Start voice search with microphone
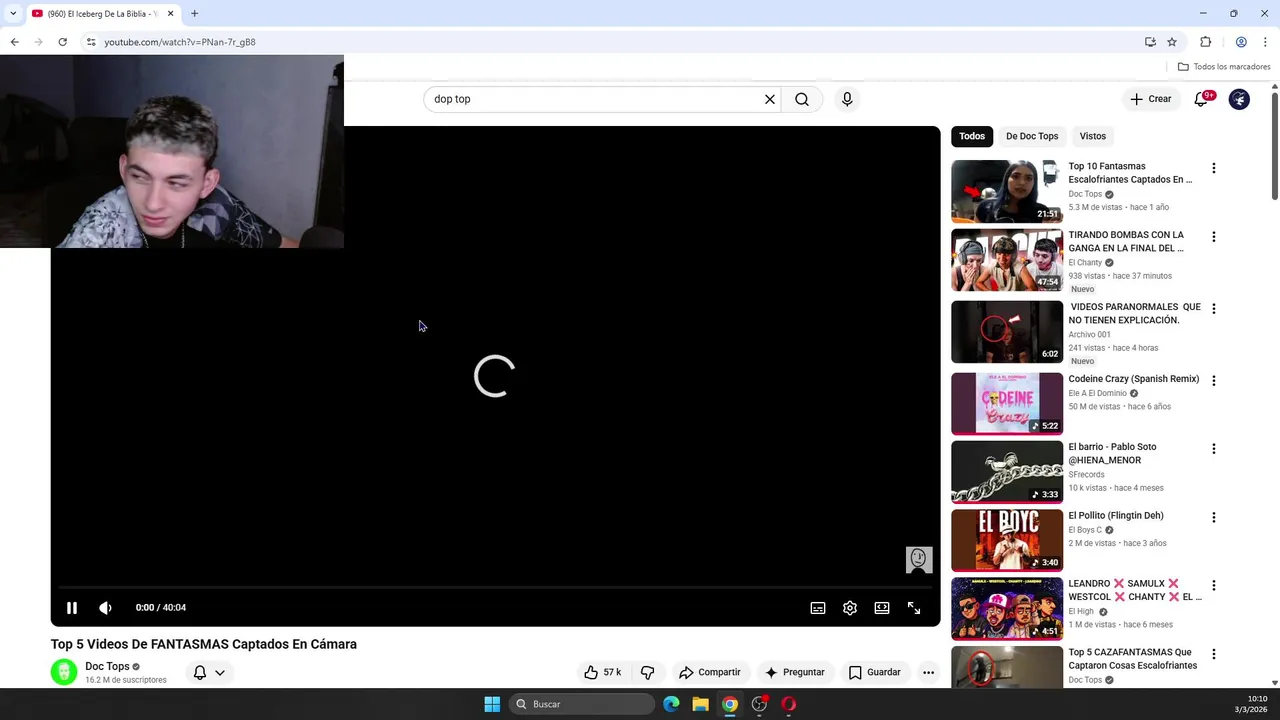The image size is (1280, 720). [847, 99]
